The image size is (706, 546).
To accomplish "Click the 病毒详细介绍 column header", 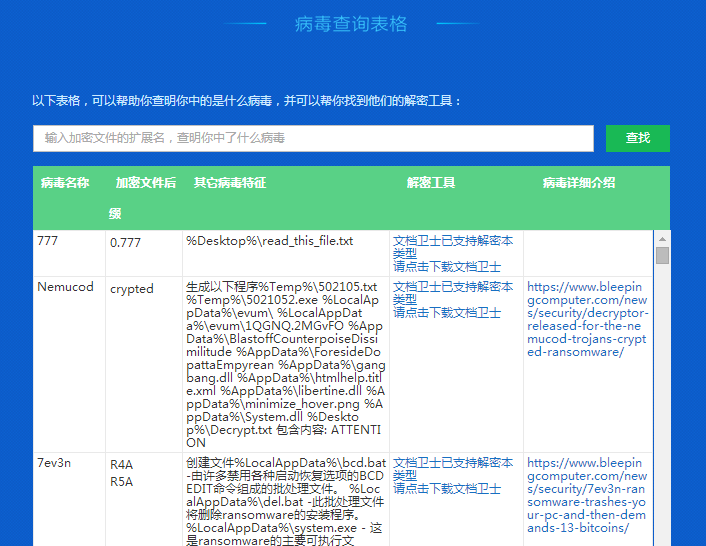I will [579, 183].
